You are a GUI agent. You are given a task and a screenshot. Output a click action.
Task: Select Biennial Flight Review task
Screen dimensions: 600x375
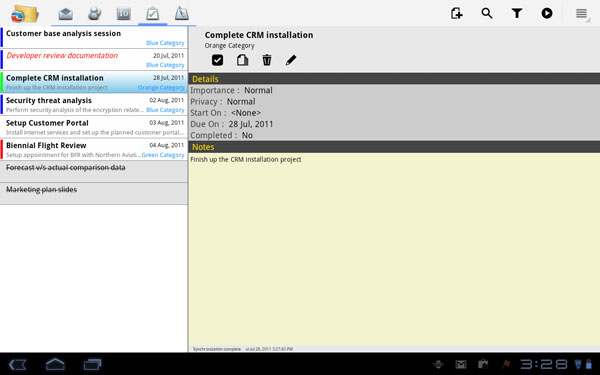pyautogui.click(x=94, y=150)
